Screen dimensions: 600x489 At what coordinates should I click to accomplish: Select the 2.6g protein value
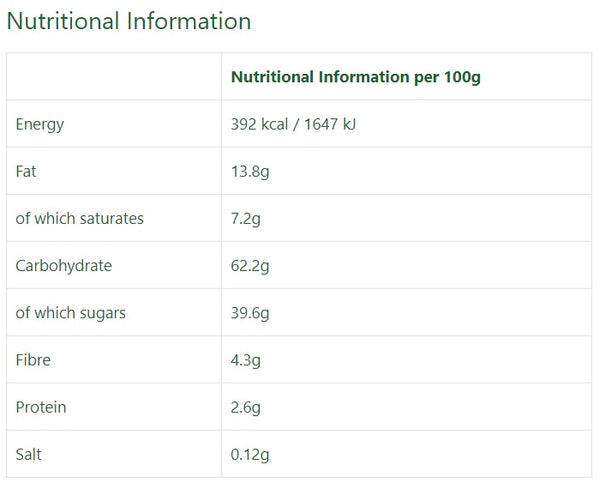point(246,408)
